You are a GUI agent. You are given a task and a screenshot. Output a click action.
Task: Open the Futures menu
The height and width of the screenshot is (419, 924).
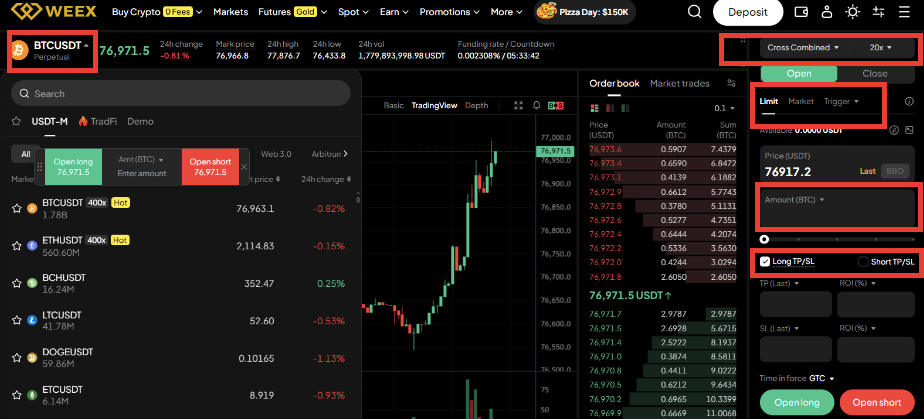(x=292, y=12)
